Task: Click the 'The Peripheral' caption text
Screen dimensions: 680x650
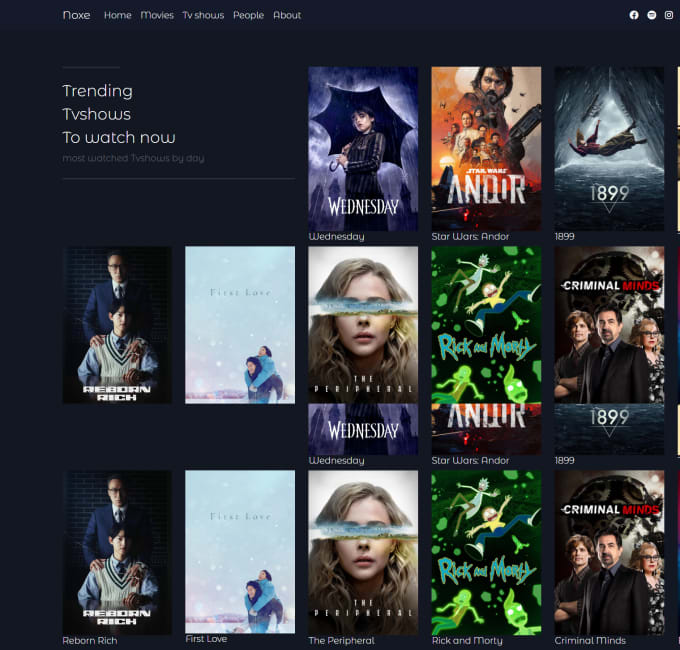Action: click(341, 640)
